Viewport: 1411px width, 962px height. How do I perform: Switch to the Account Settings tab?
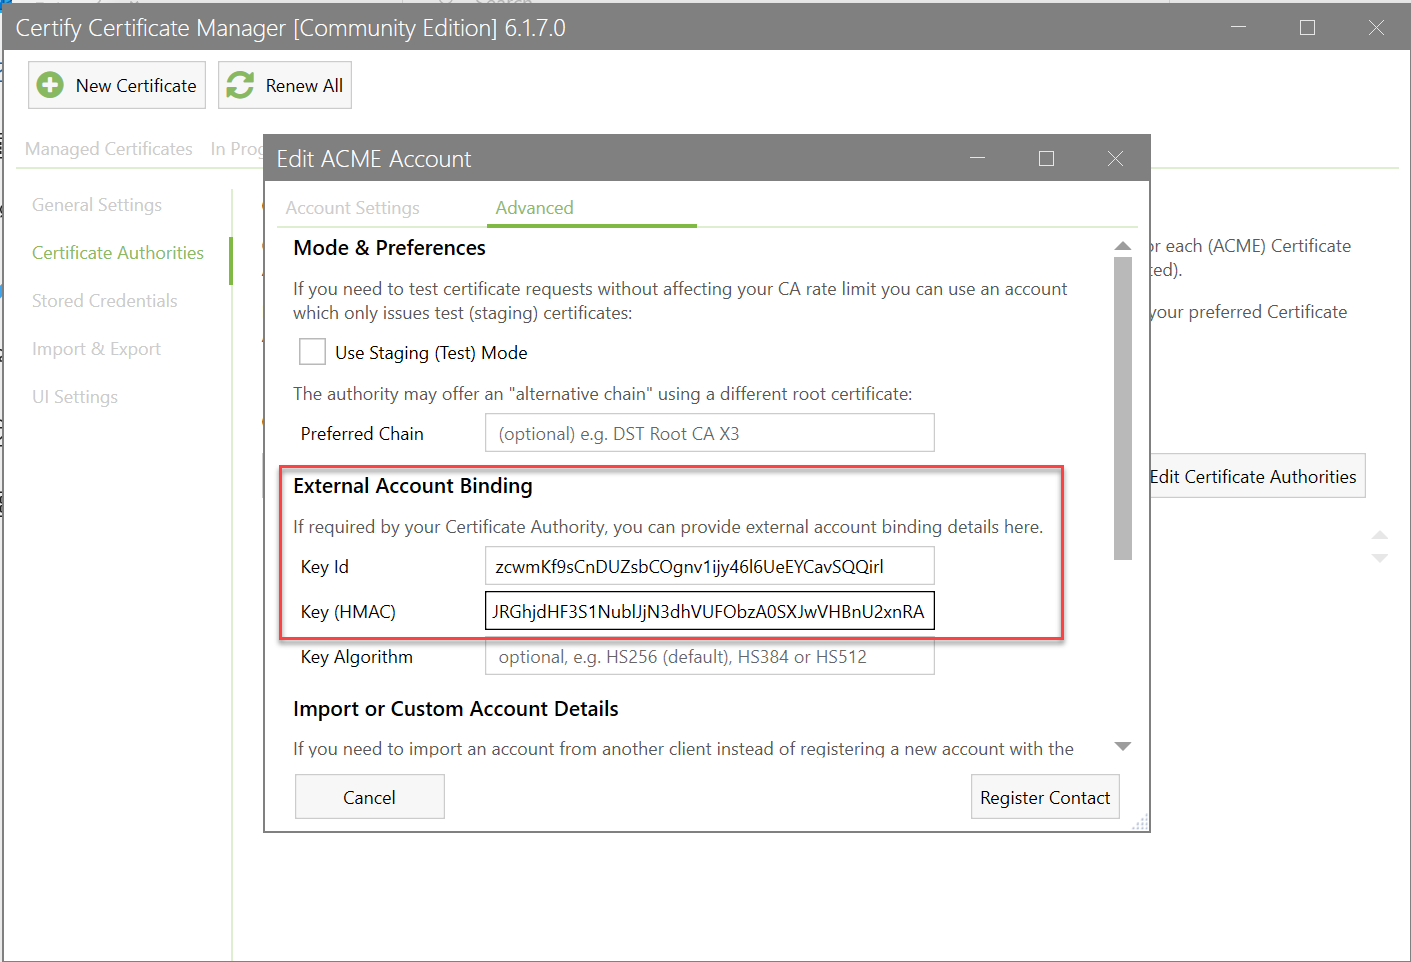tap(352, 208)
